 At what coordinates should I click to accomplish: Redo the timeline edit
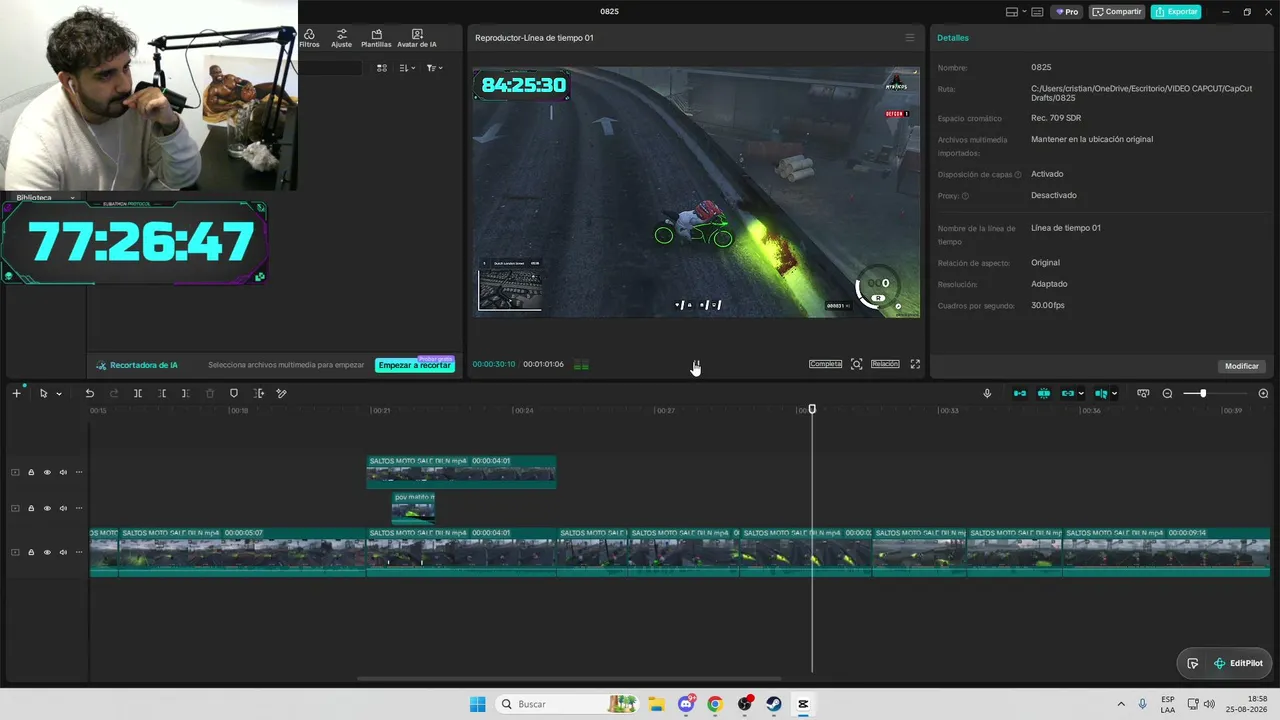point(114,393)
